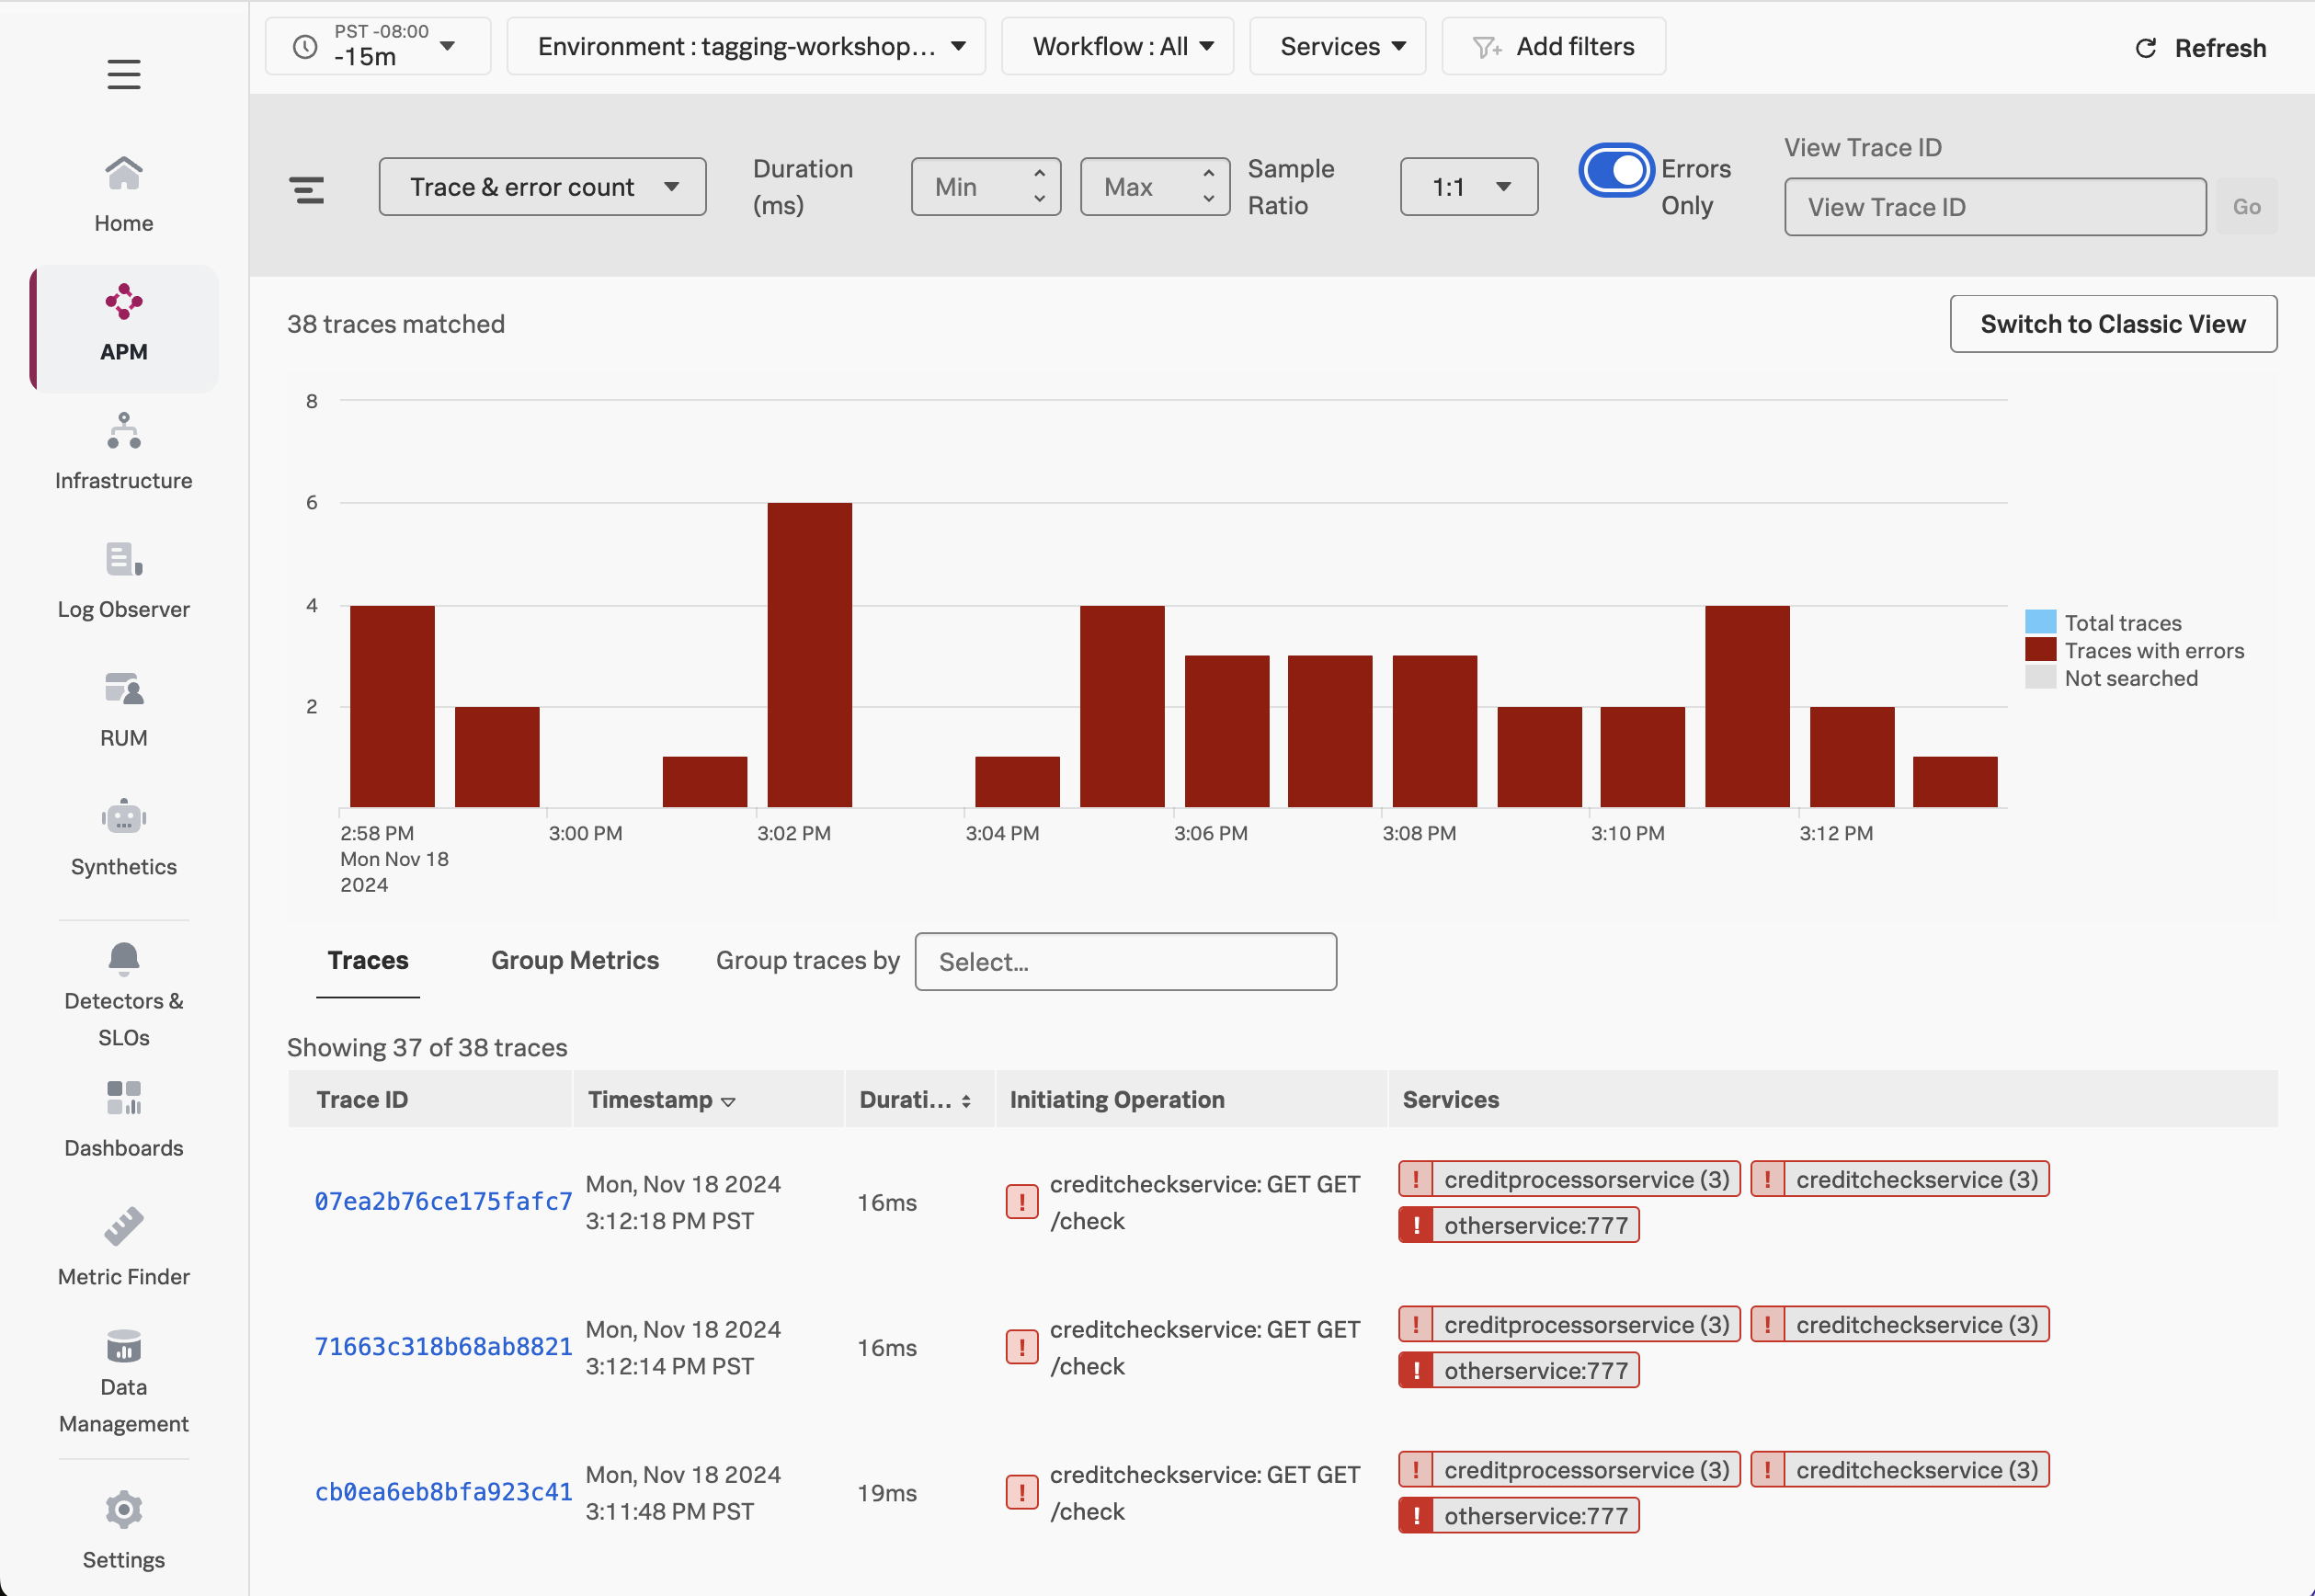Click Switch to Classic View button
The width and height of the screenshot is (2315, 1596).
coord(2112,324)
